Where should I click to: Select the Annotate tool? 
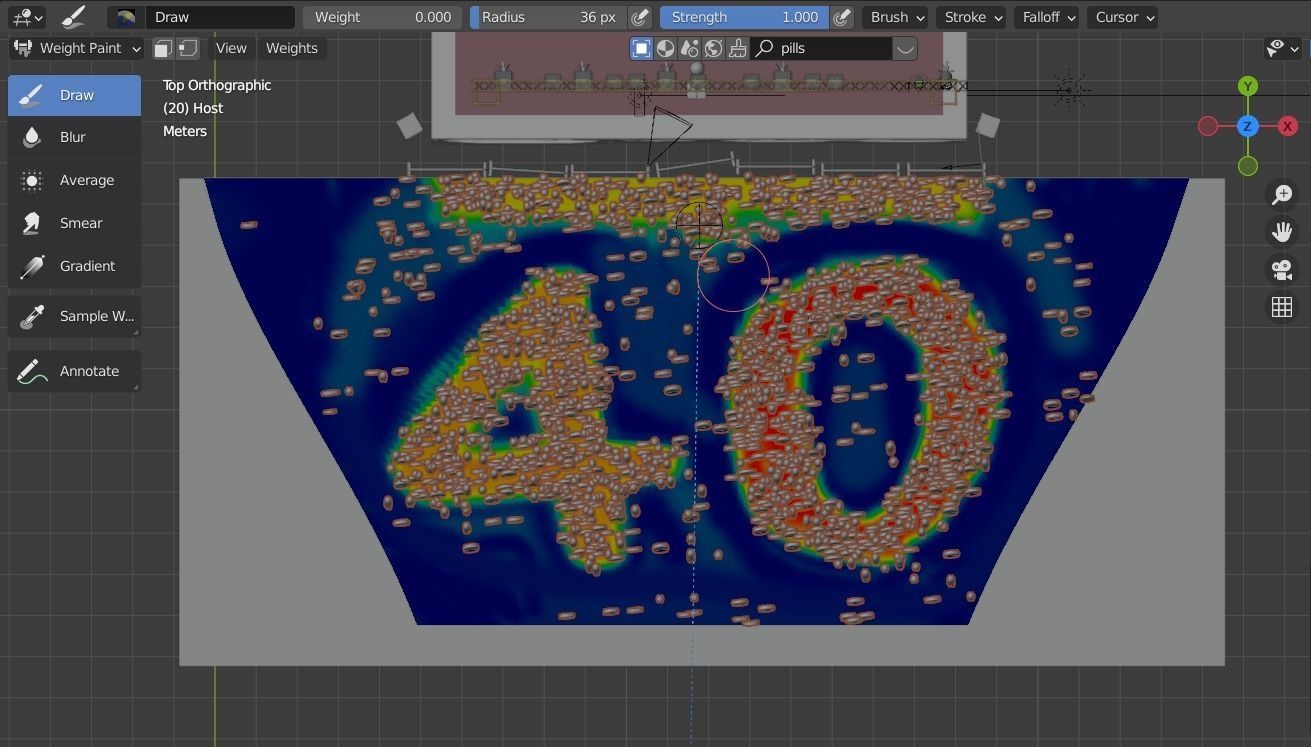coord(74,371)
